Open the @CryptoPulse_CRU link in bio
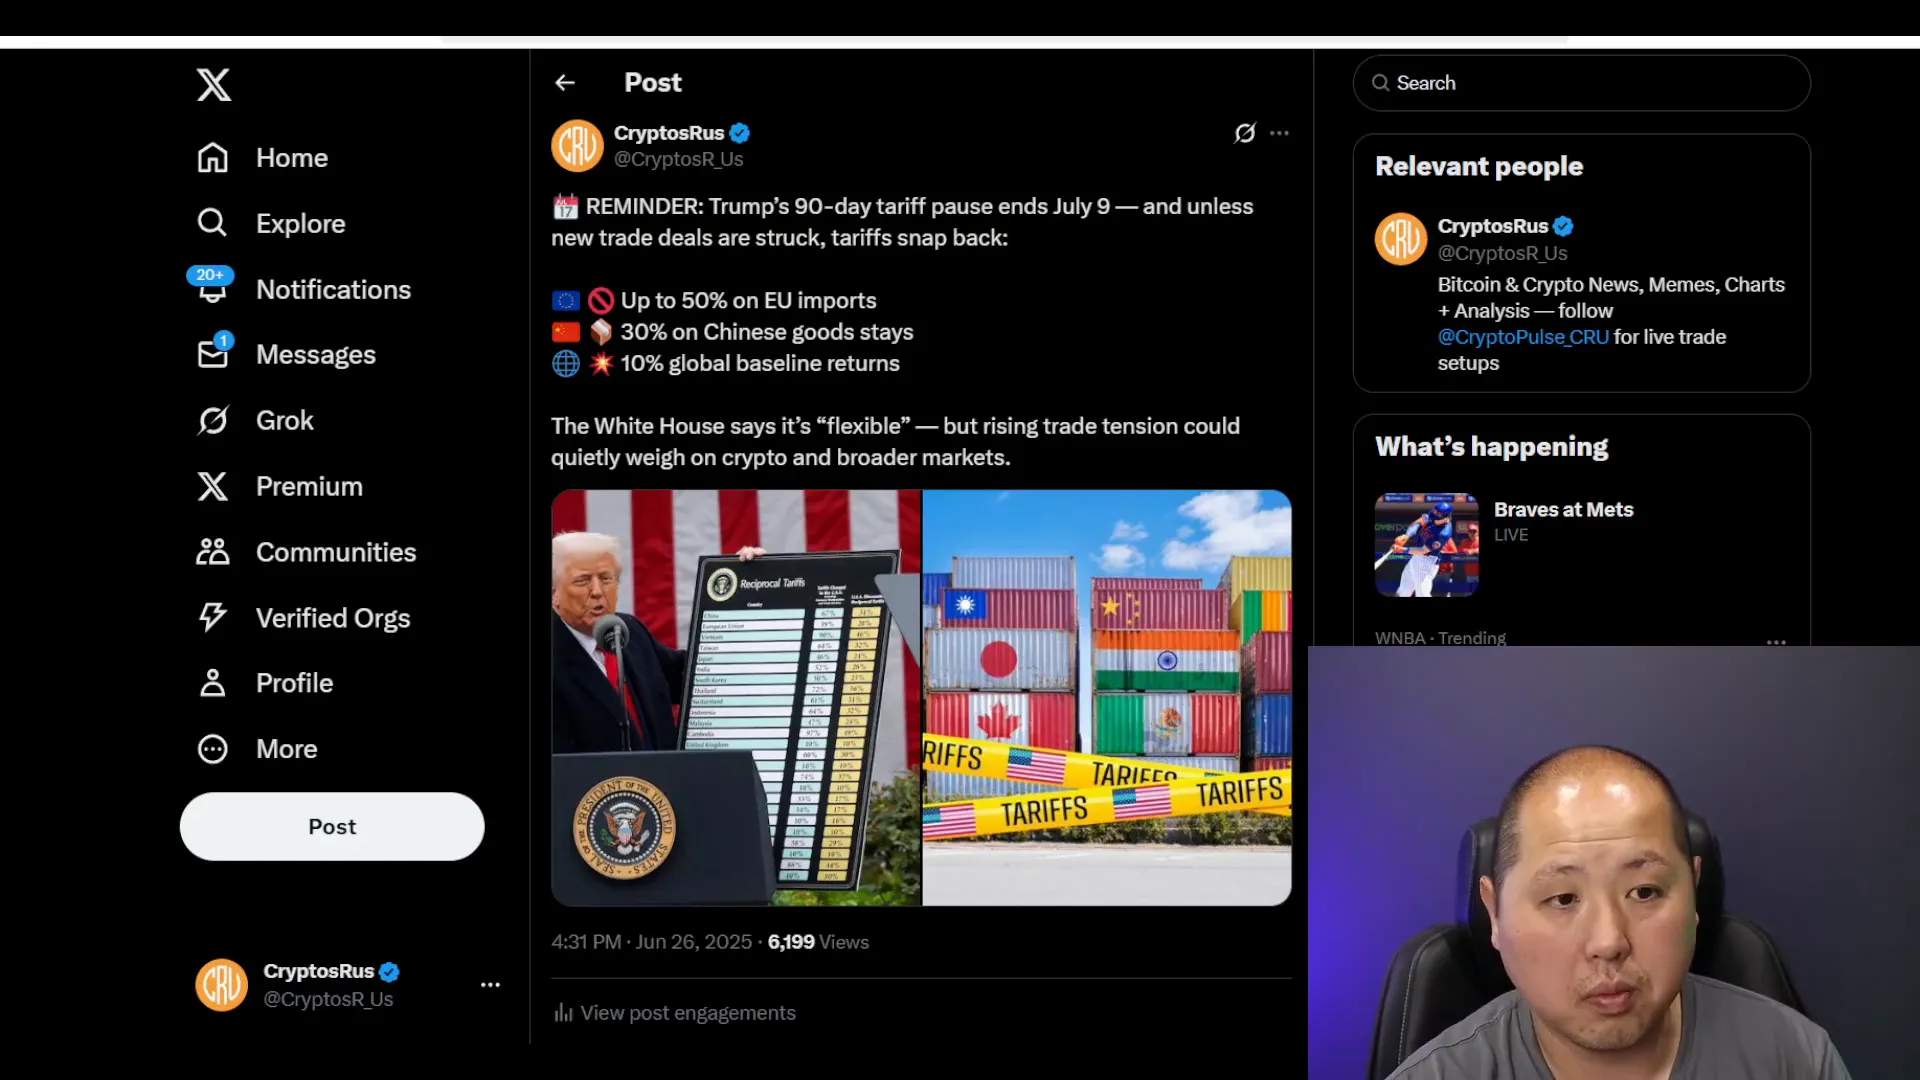 (x=1523, y=337)
